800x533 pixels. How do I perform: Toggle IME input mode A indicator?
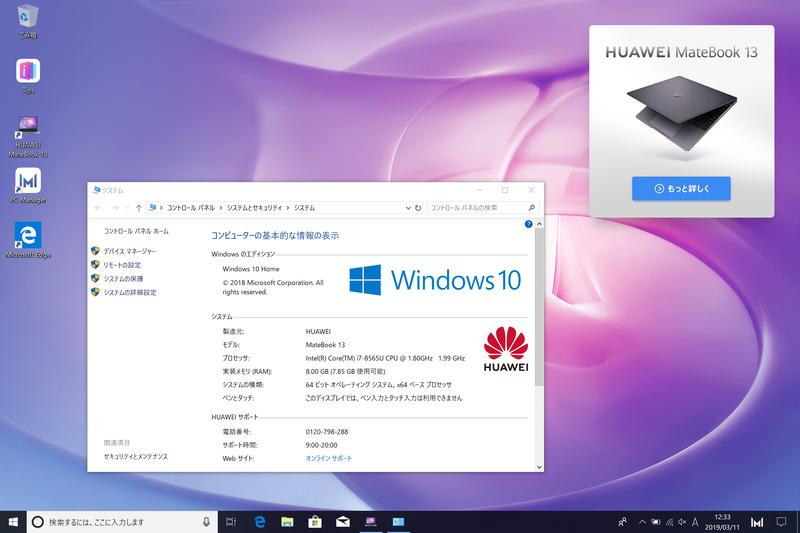(x=695, y=522)
